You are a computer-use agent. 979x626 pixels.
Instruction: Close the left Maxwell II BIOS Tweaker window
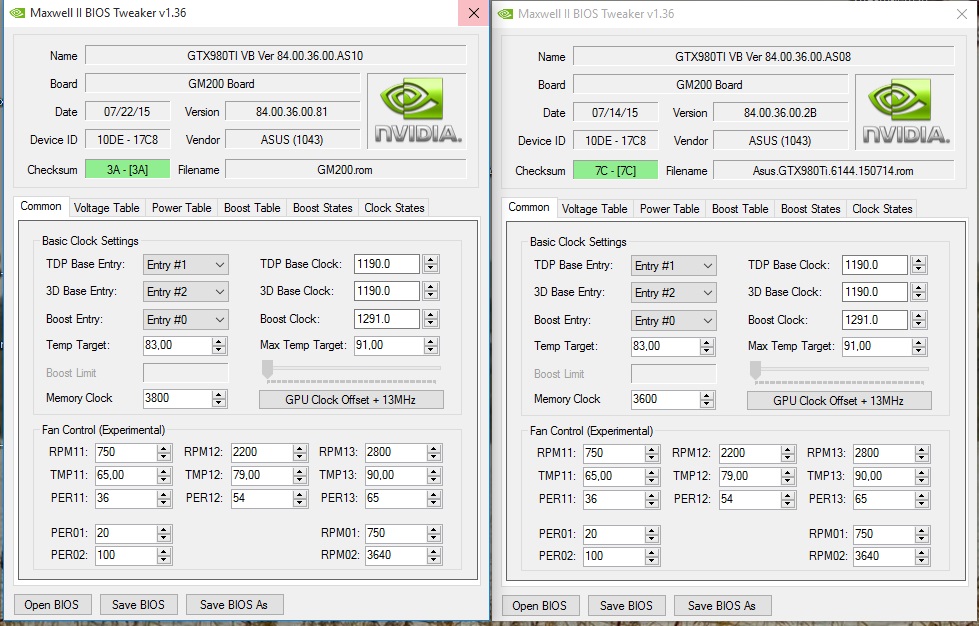[x=474, y=13]
